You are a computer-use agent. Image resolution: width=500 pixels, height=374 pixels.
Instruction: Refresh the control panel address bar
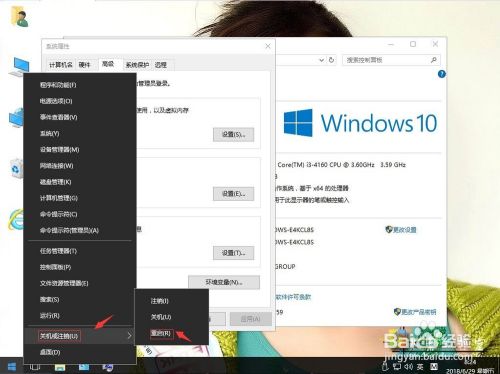pos(331,60)
